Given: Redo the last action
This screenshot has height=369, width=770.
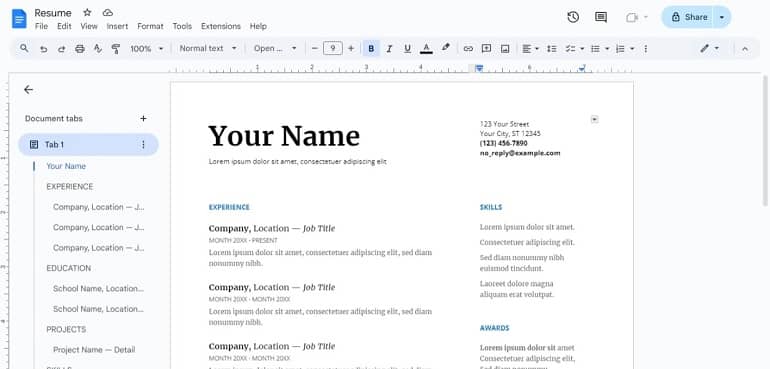Looking at the screenshot, I should click(61, 49).
